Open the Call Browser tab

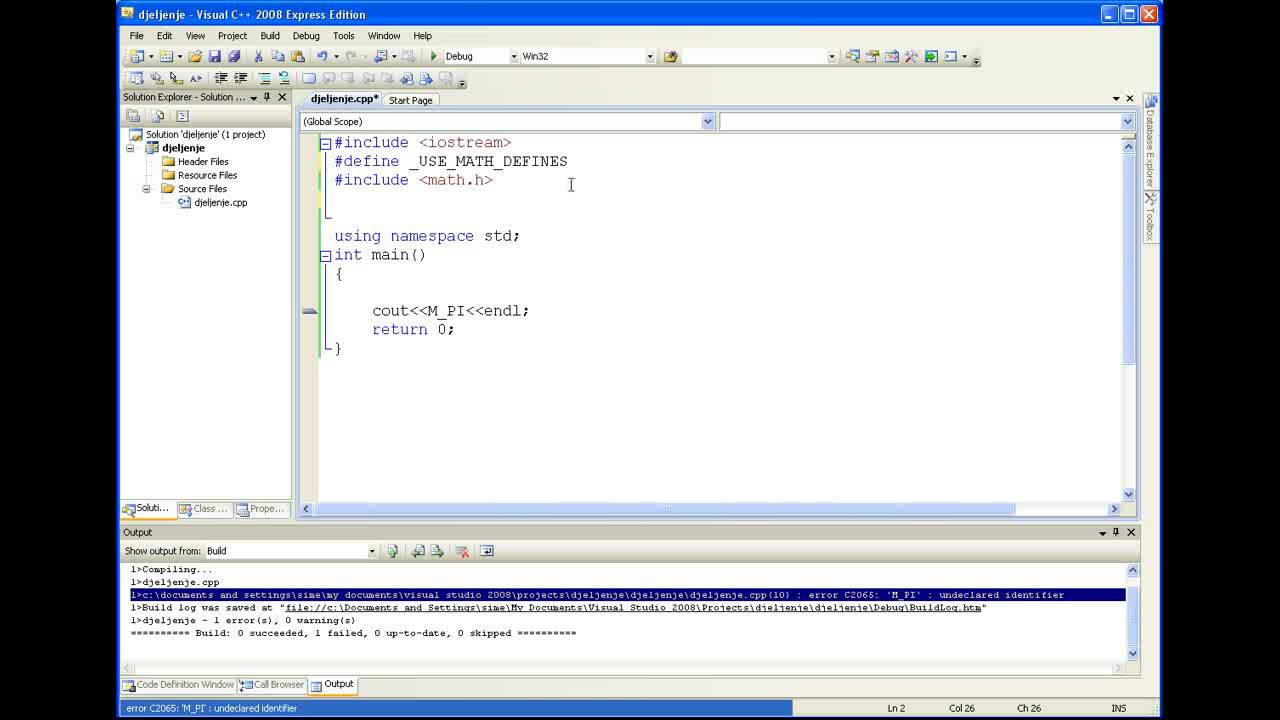tap(272, 685)
